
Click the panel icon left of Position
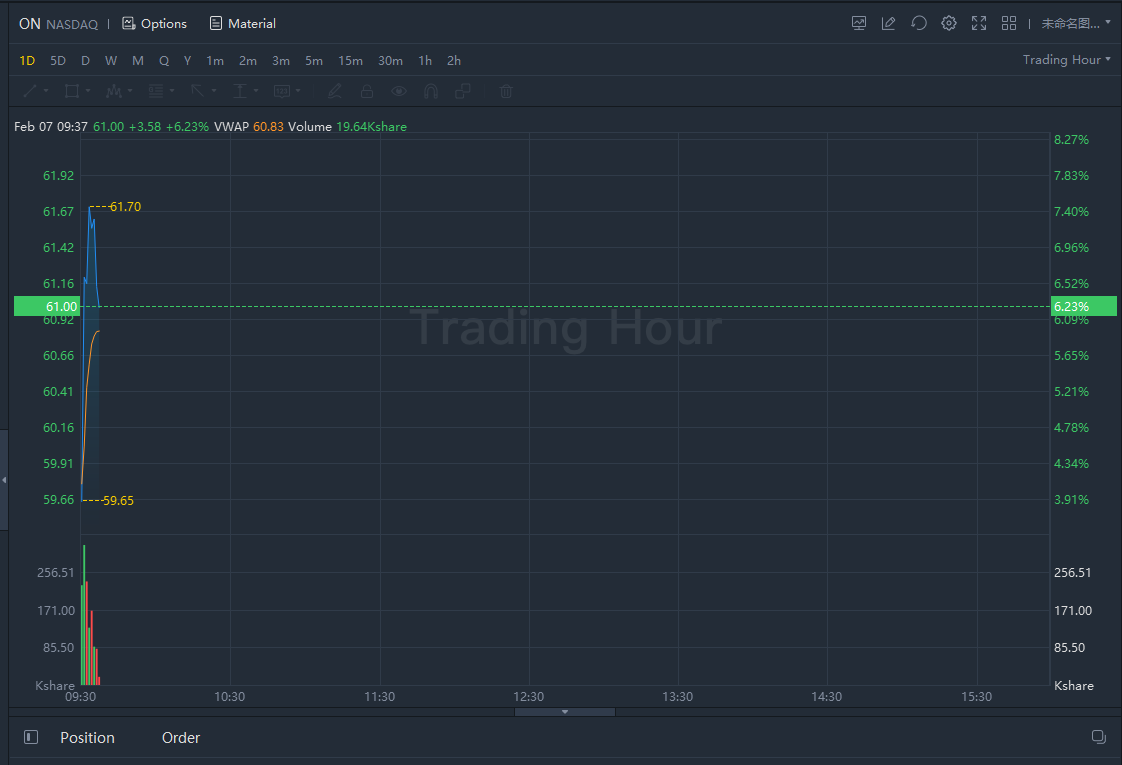click(31, 737)
